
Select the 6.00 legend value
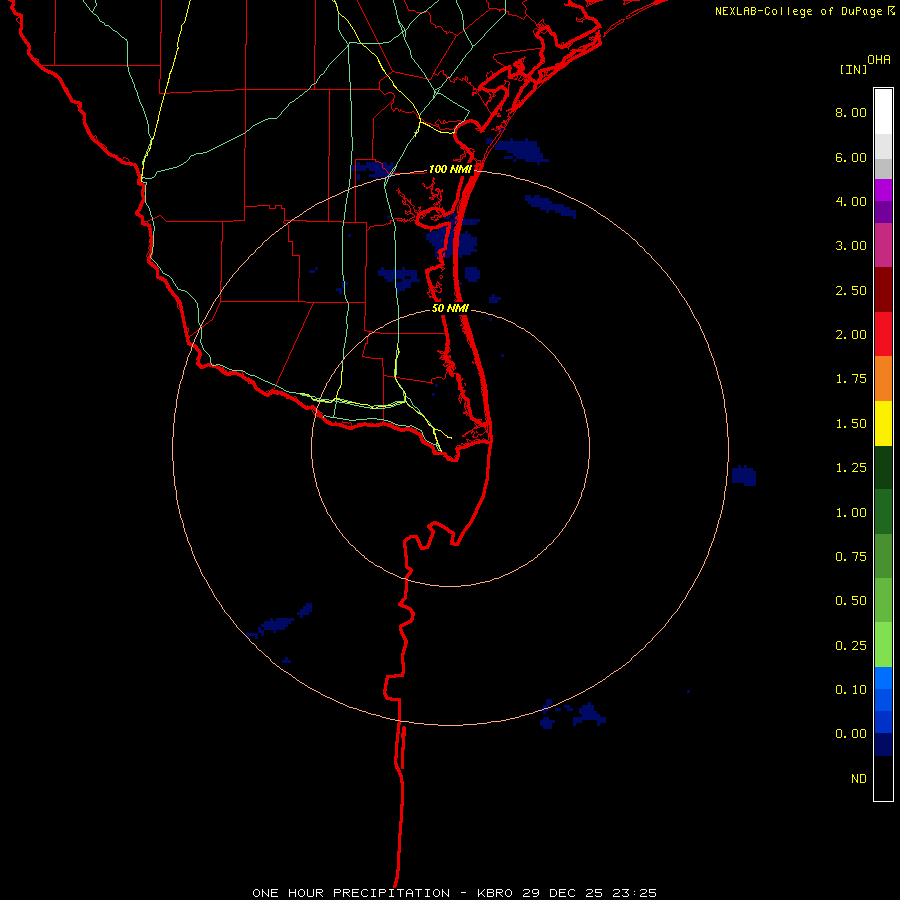(851, 157)
